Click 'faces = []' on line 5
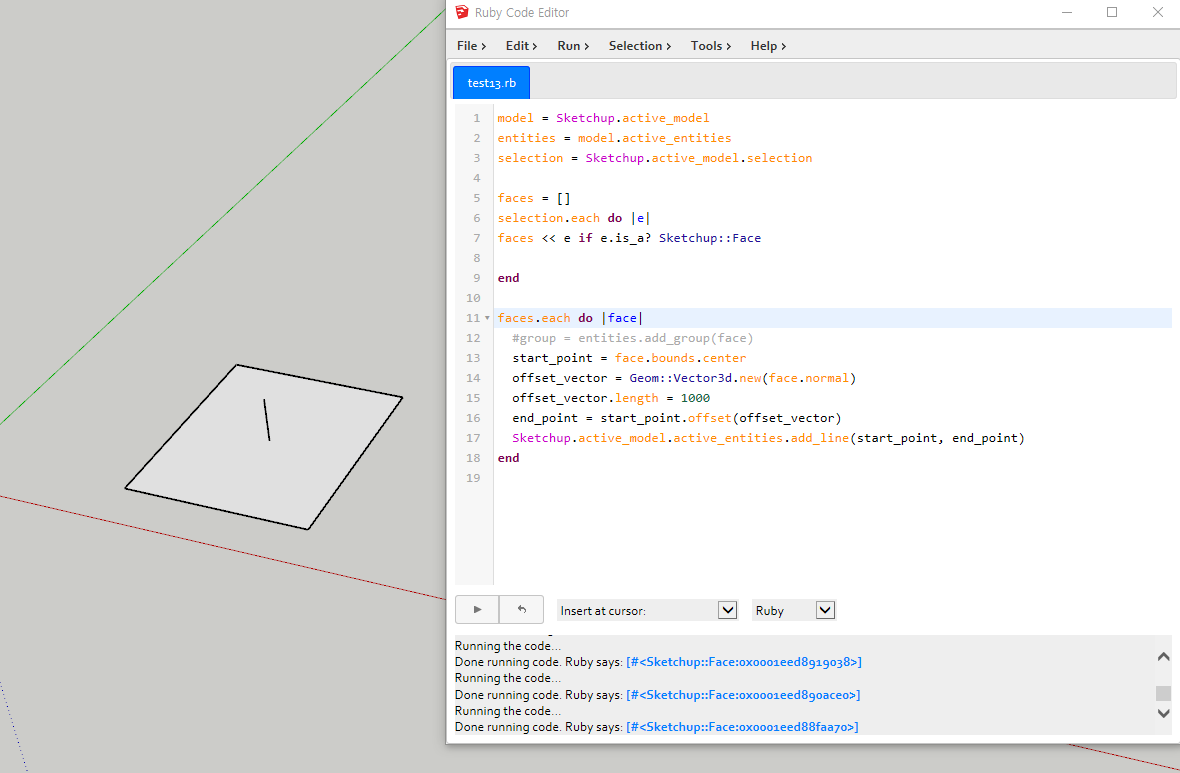The width and height of the screenshot is (1180, 773). coord(534,198)
